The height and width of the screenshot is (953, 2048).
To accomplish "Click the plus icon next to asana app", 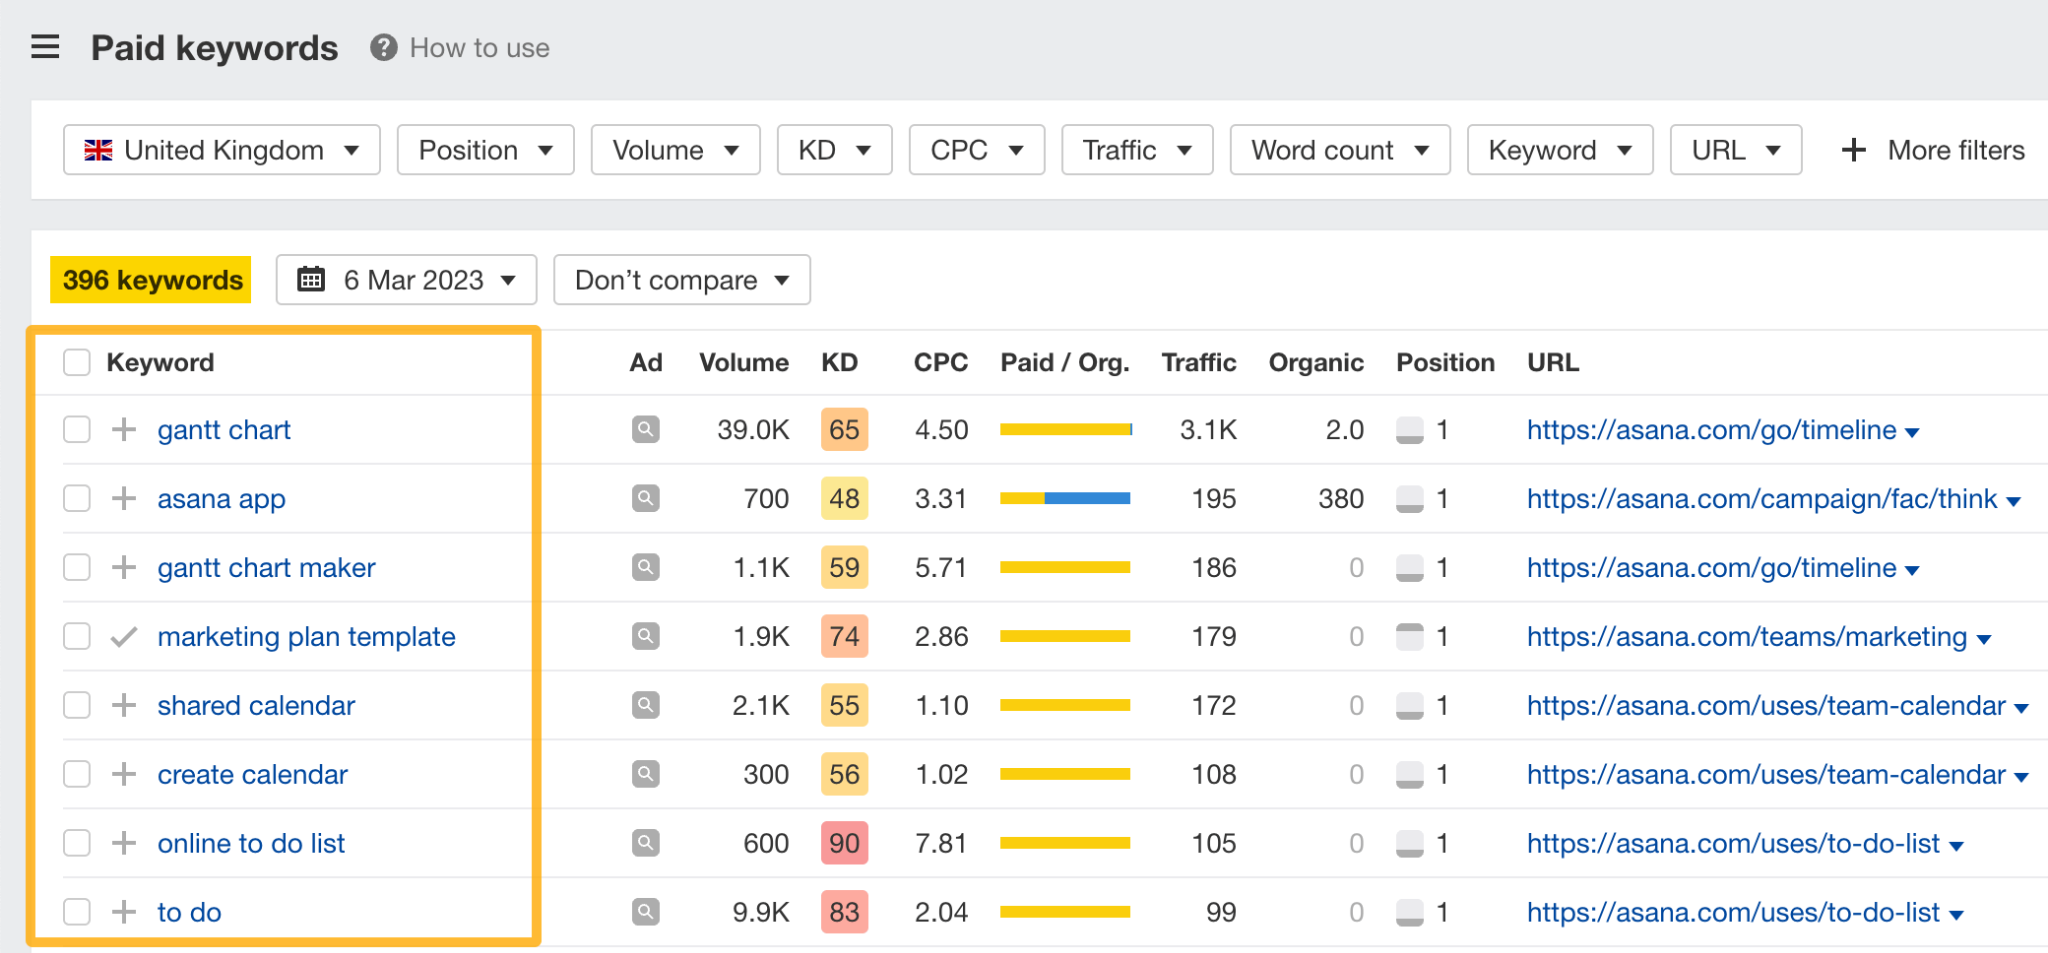I will point(123,498).
